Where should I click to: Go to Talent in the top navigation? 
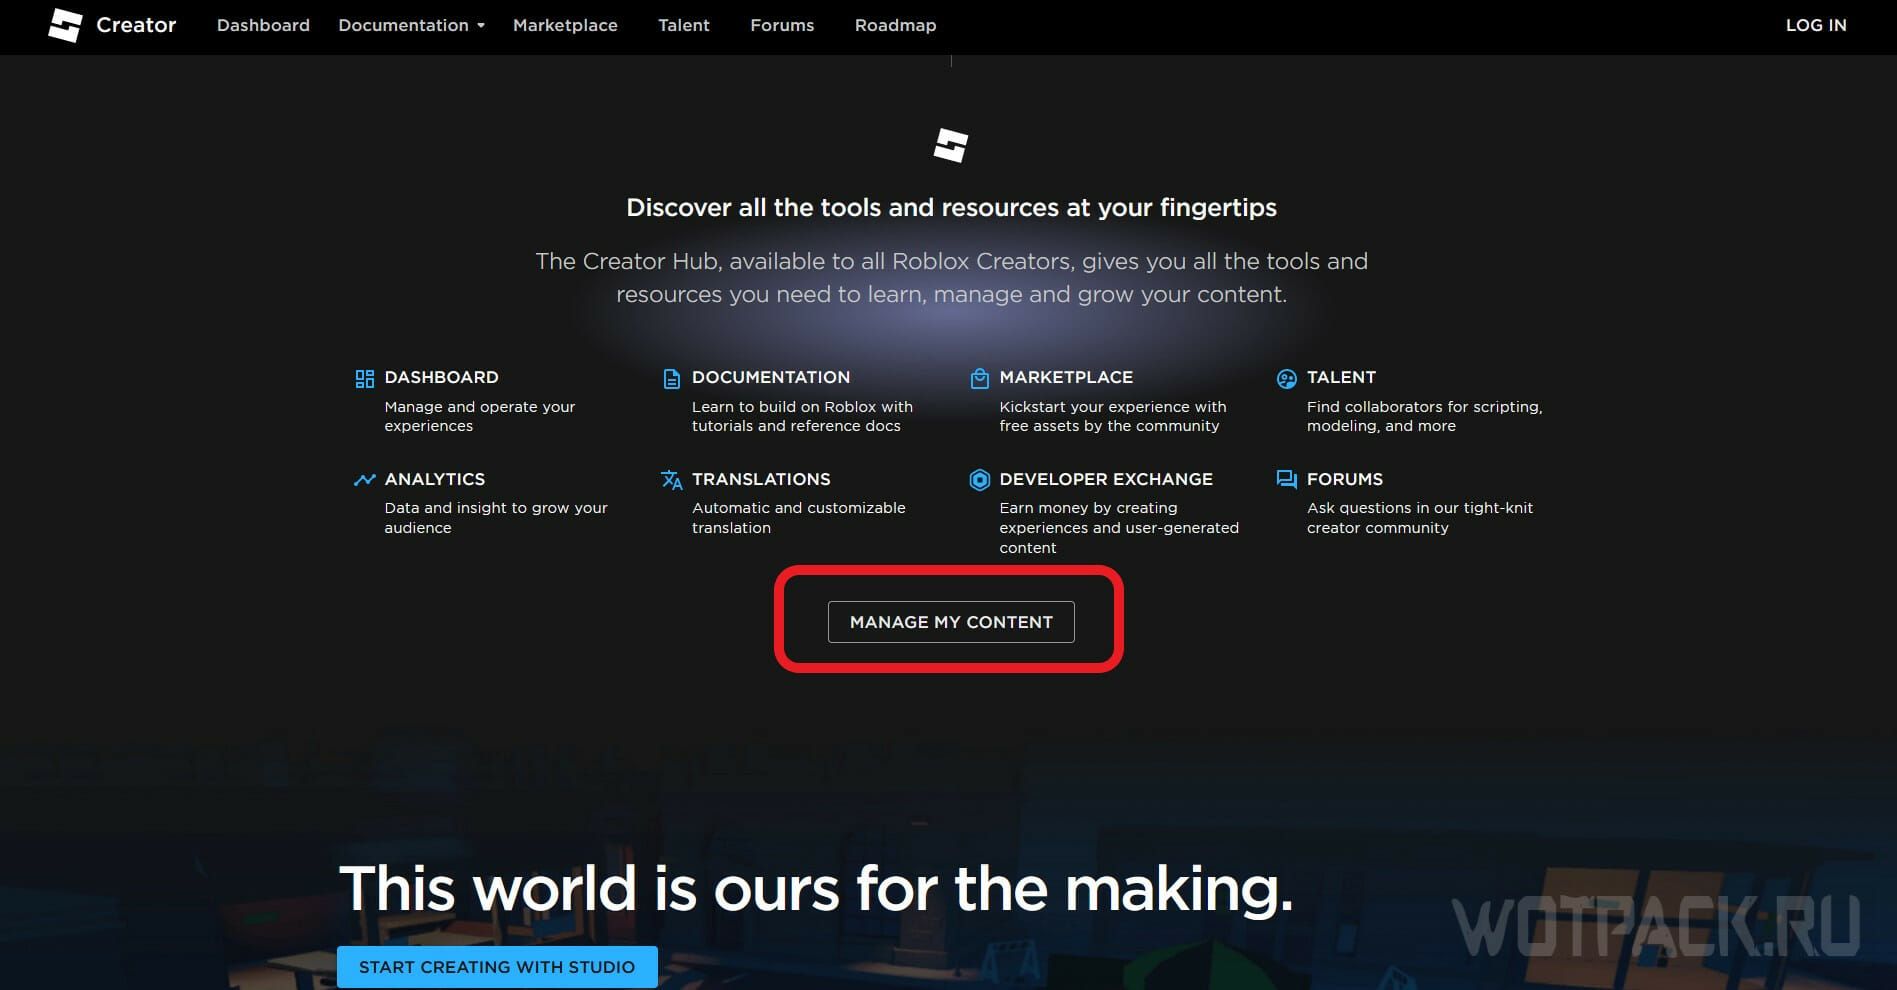[684, 25]
